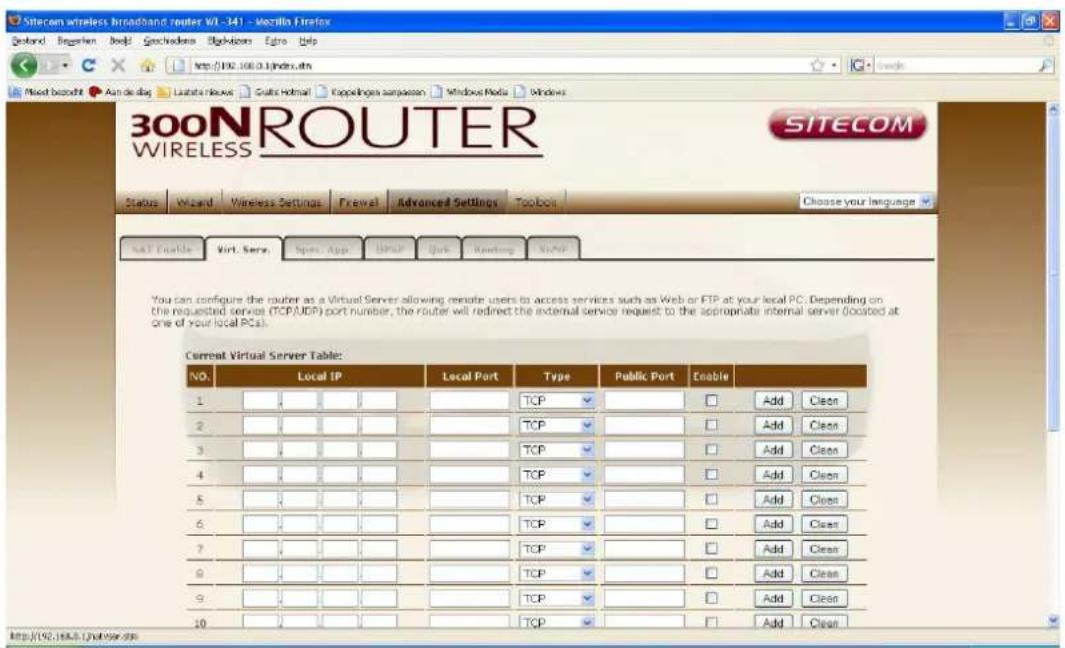The height and width of the screenshot is (648, 1065).
Task: Switch to the Firewall tab
Action: coord(359,202)
